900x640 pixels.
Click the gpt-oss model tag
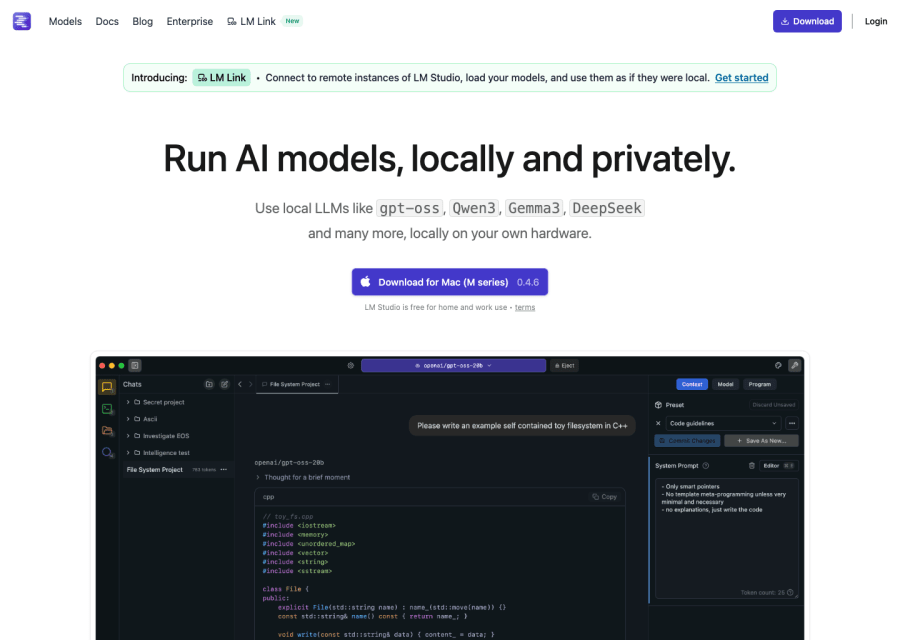pyautogui.click(x=409, y=208)
